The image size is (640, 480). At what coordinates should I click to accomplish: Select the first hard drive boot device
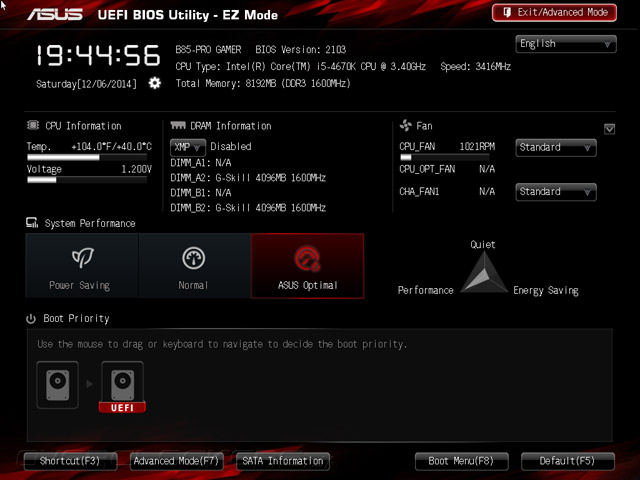coord(58,385)
